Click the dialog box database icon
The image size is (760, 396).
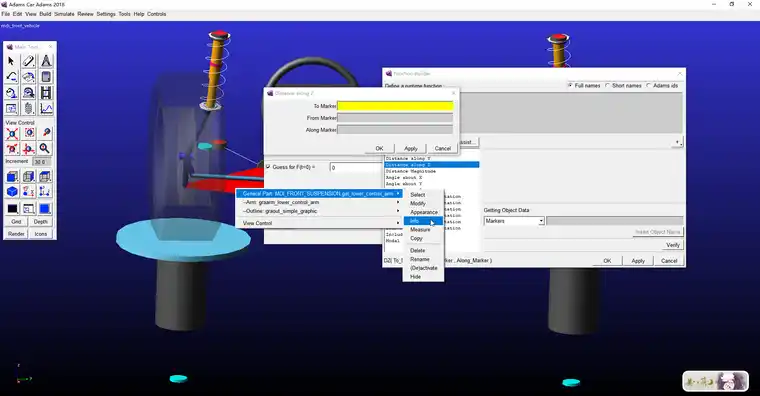coord(12,109)
